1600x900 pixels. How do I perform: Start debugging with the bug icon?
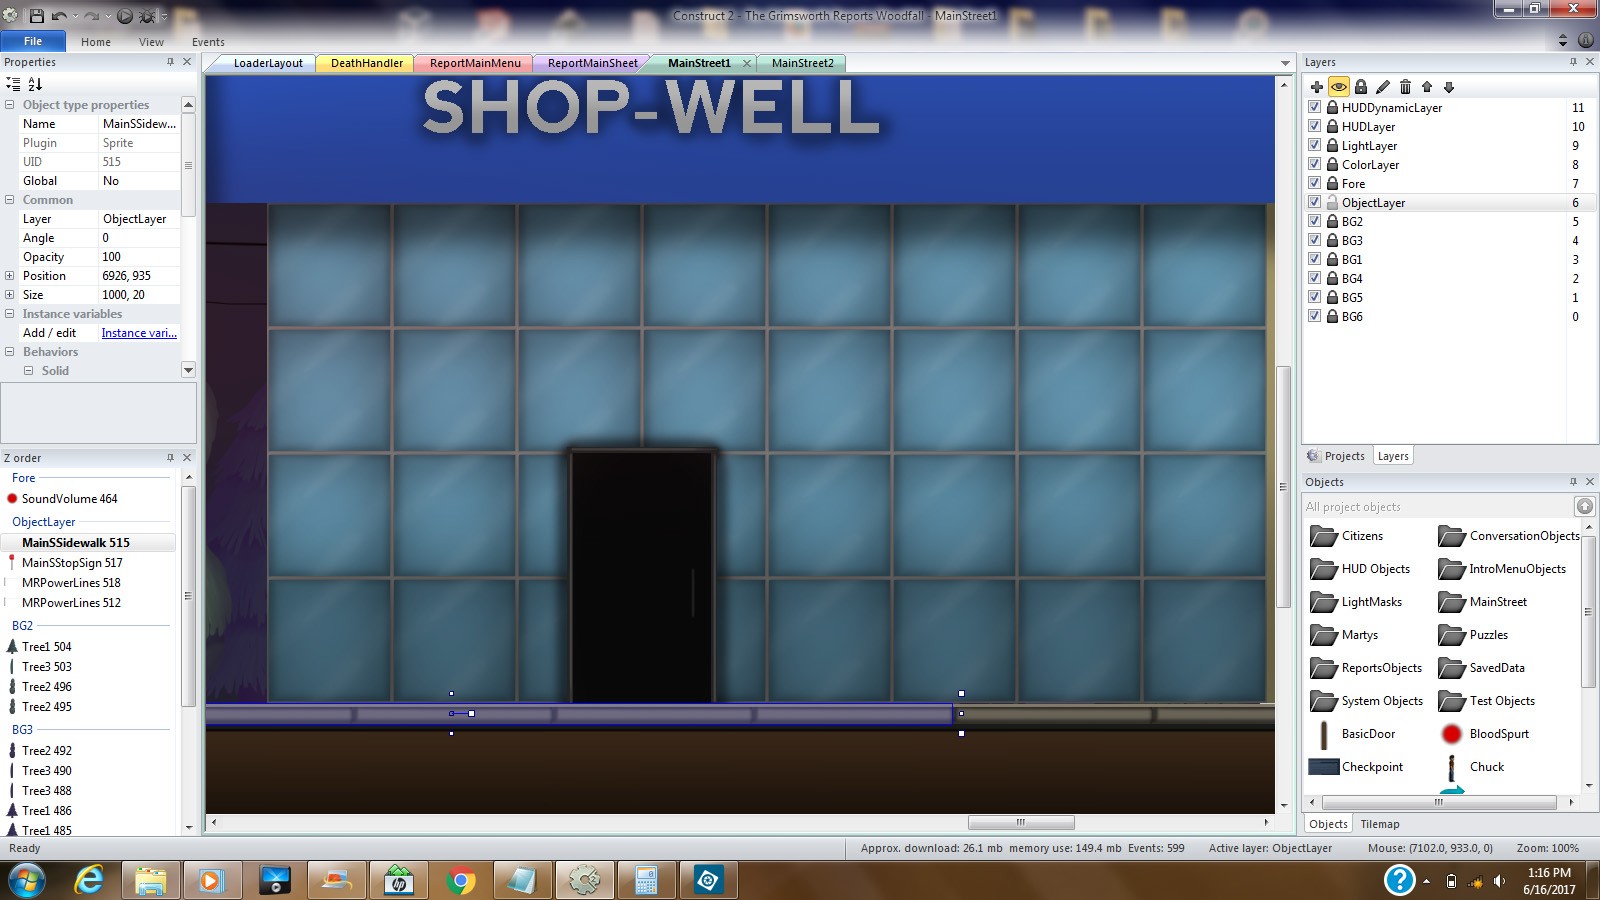[x=146, y=16]
